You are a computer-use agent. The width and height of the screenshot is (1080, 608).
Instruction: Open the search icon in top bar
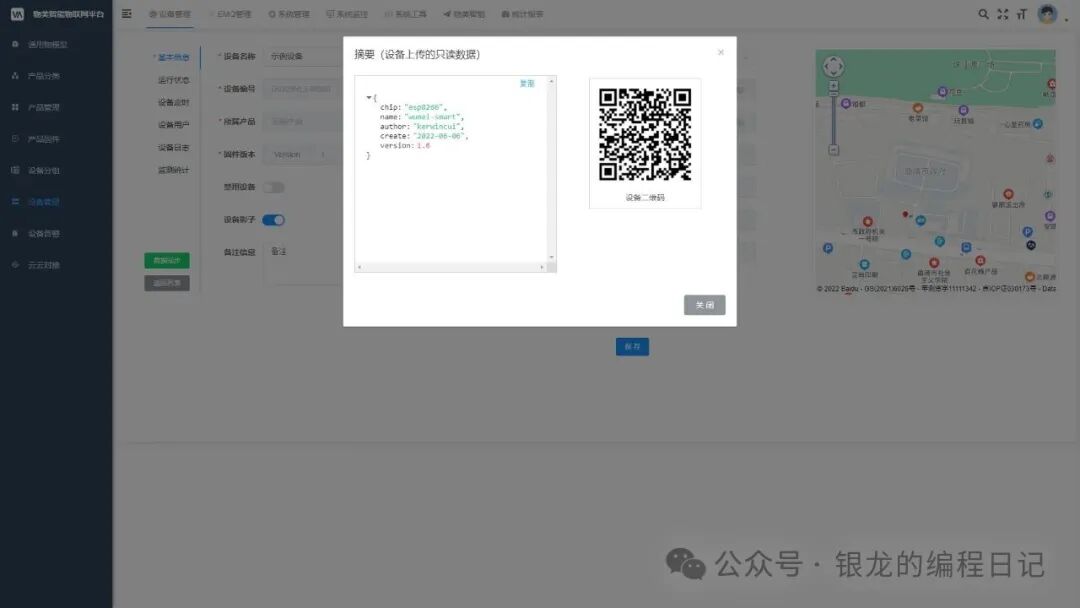click(x=984, y=14)
